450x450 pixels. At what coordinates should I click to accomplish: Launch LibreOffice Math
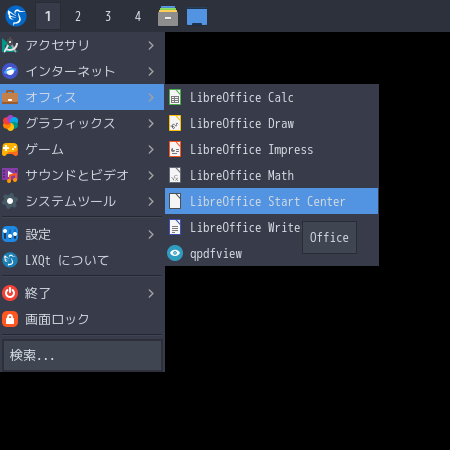[x=272, y=175]
